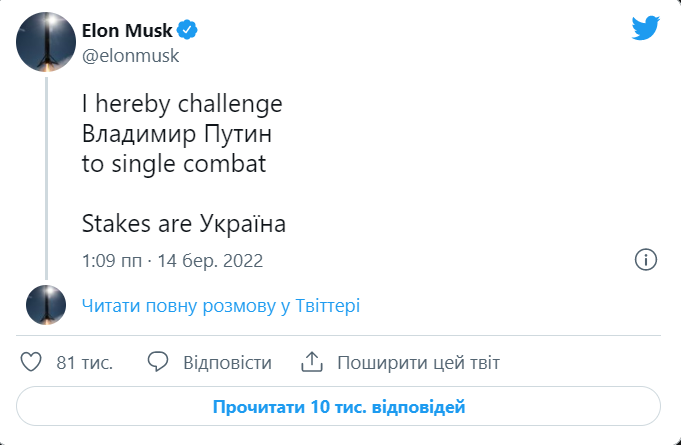Click the reply speech bubble icon

[158, 361]
